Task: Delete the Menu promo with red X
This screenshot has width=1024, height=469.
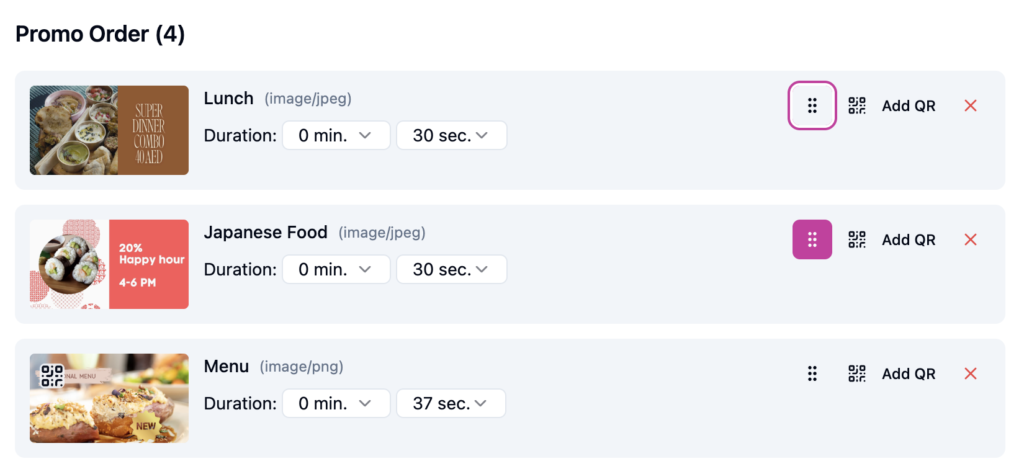Action: [x=970, y=374]
